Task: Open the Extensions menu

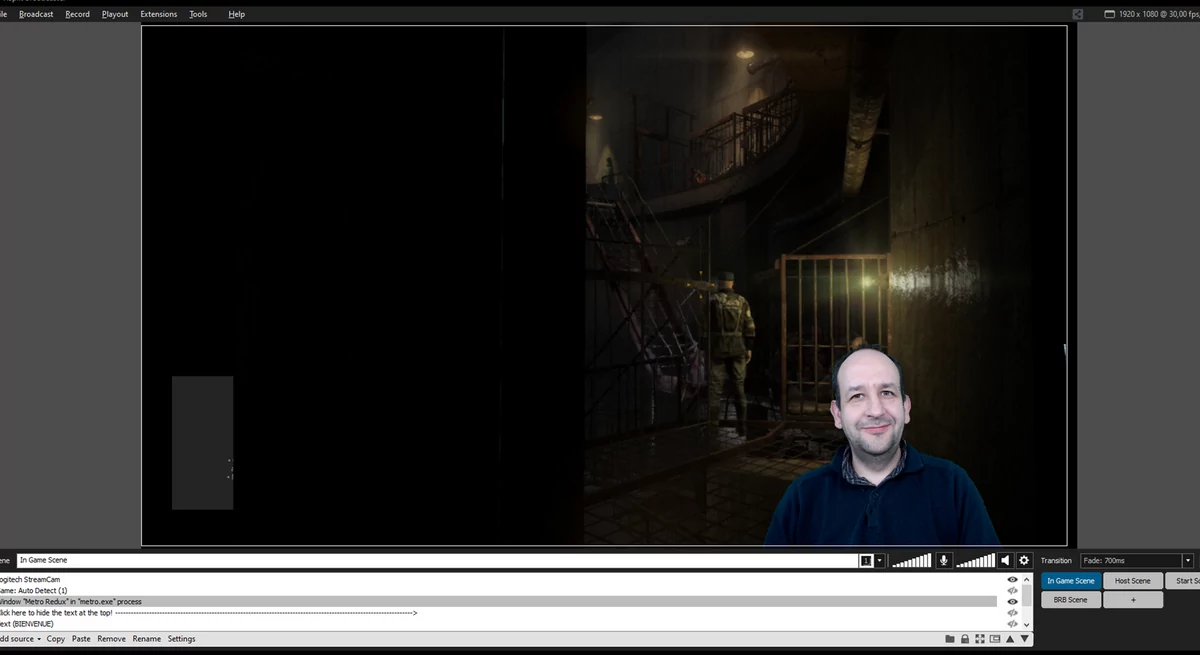Action: 159,14
